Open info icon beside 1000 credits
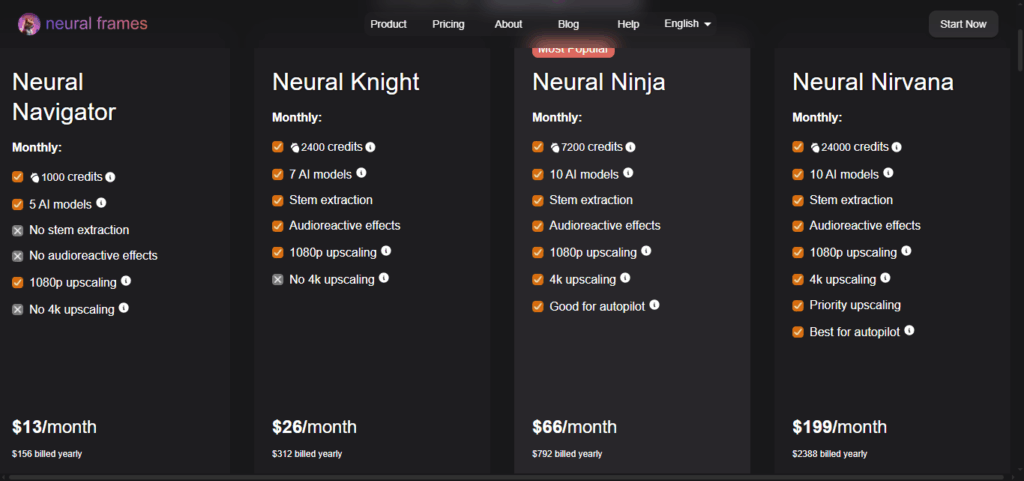Image resolution: width=1024 pixels, height=481 pixels. 110,177
